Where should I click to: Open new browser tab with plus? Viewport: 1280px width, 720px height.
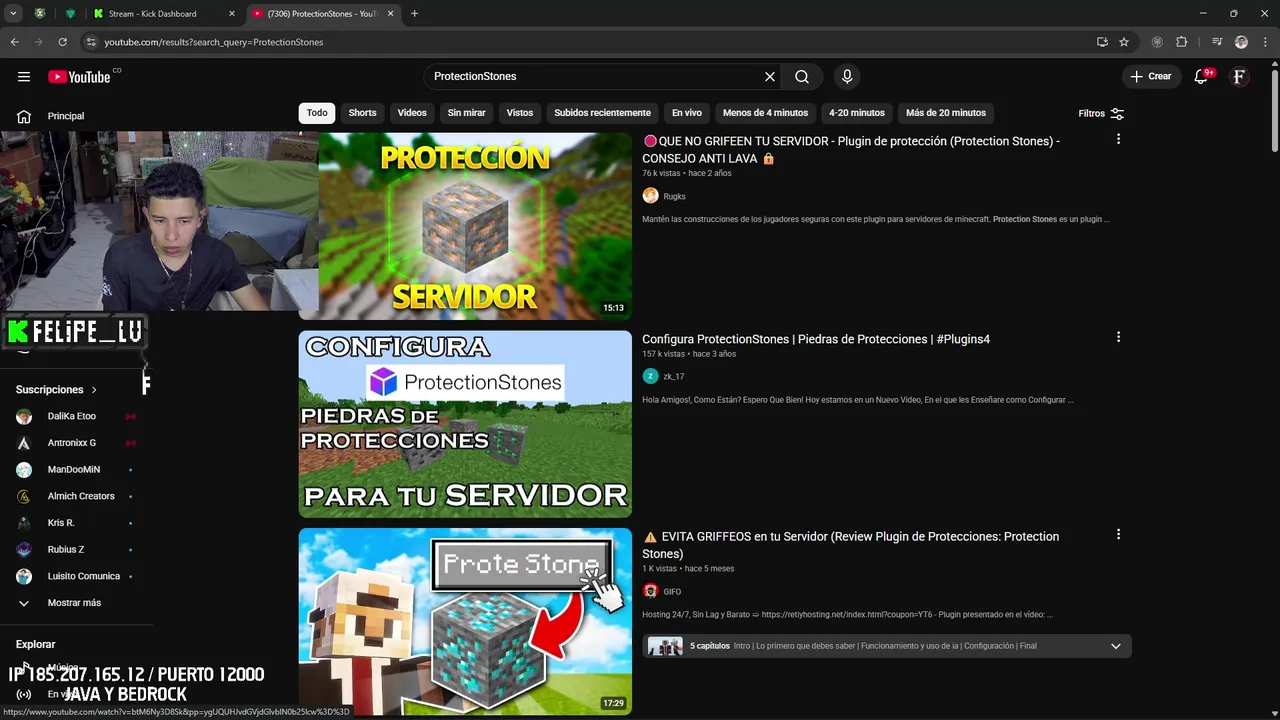coord(414,13)
